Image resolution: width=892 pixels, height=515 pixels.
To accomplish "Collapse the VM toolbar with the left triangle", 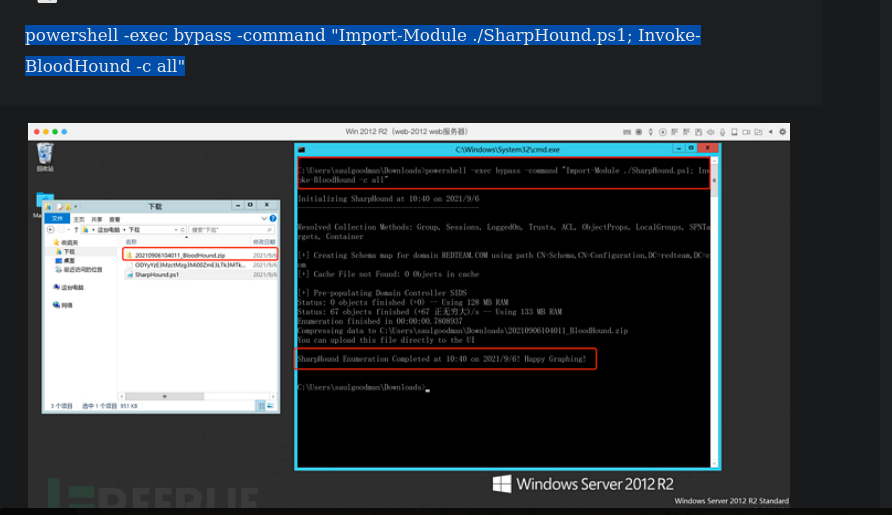I will (770, 132).
